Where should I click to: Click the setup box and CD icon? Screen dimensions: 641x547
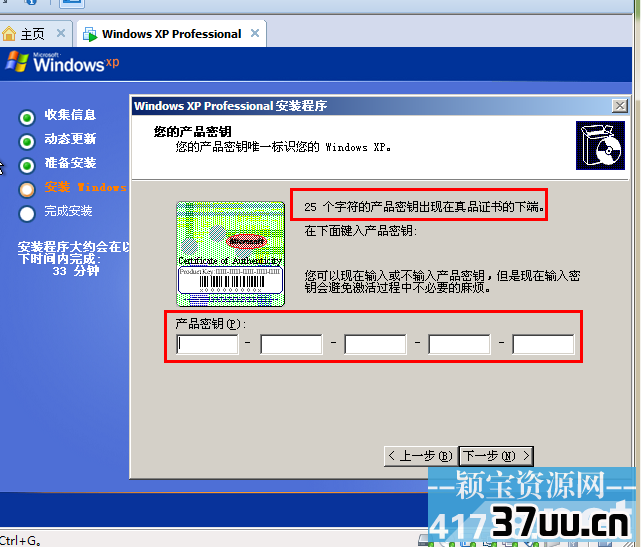(600, 145)
